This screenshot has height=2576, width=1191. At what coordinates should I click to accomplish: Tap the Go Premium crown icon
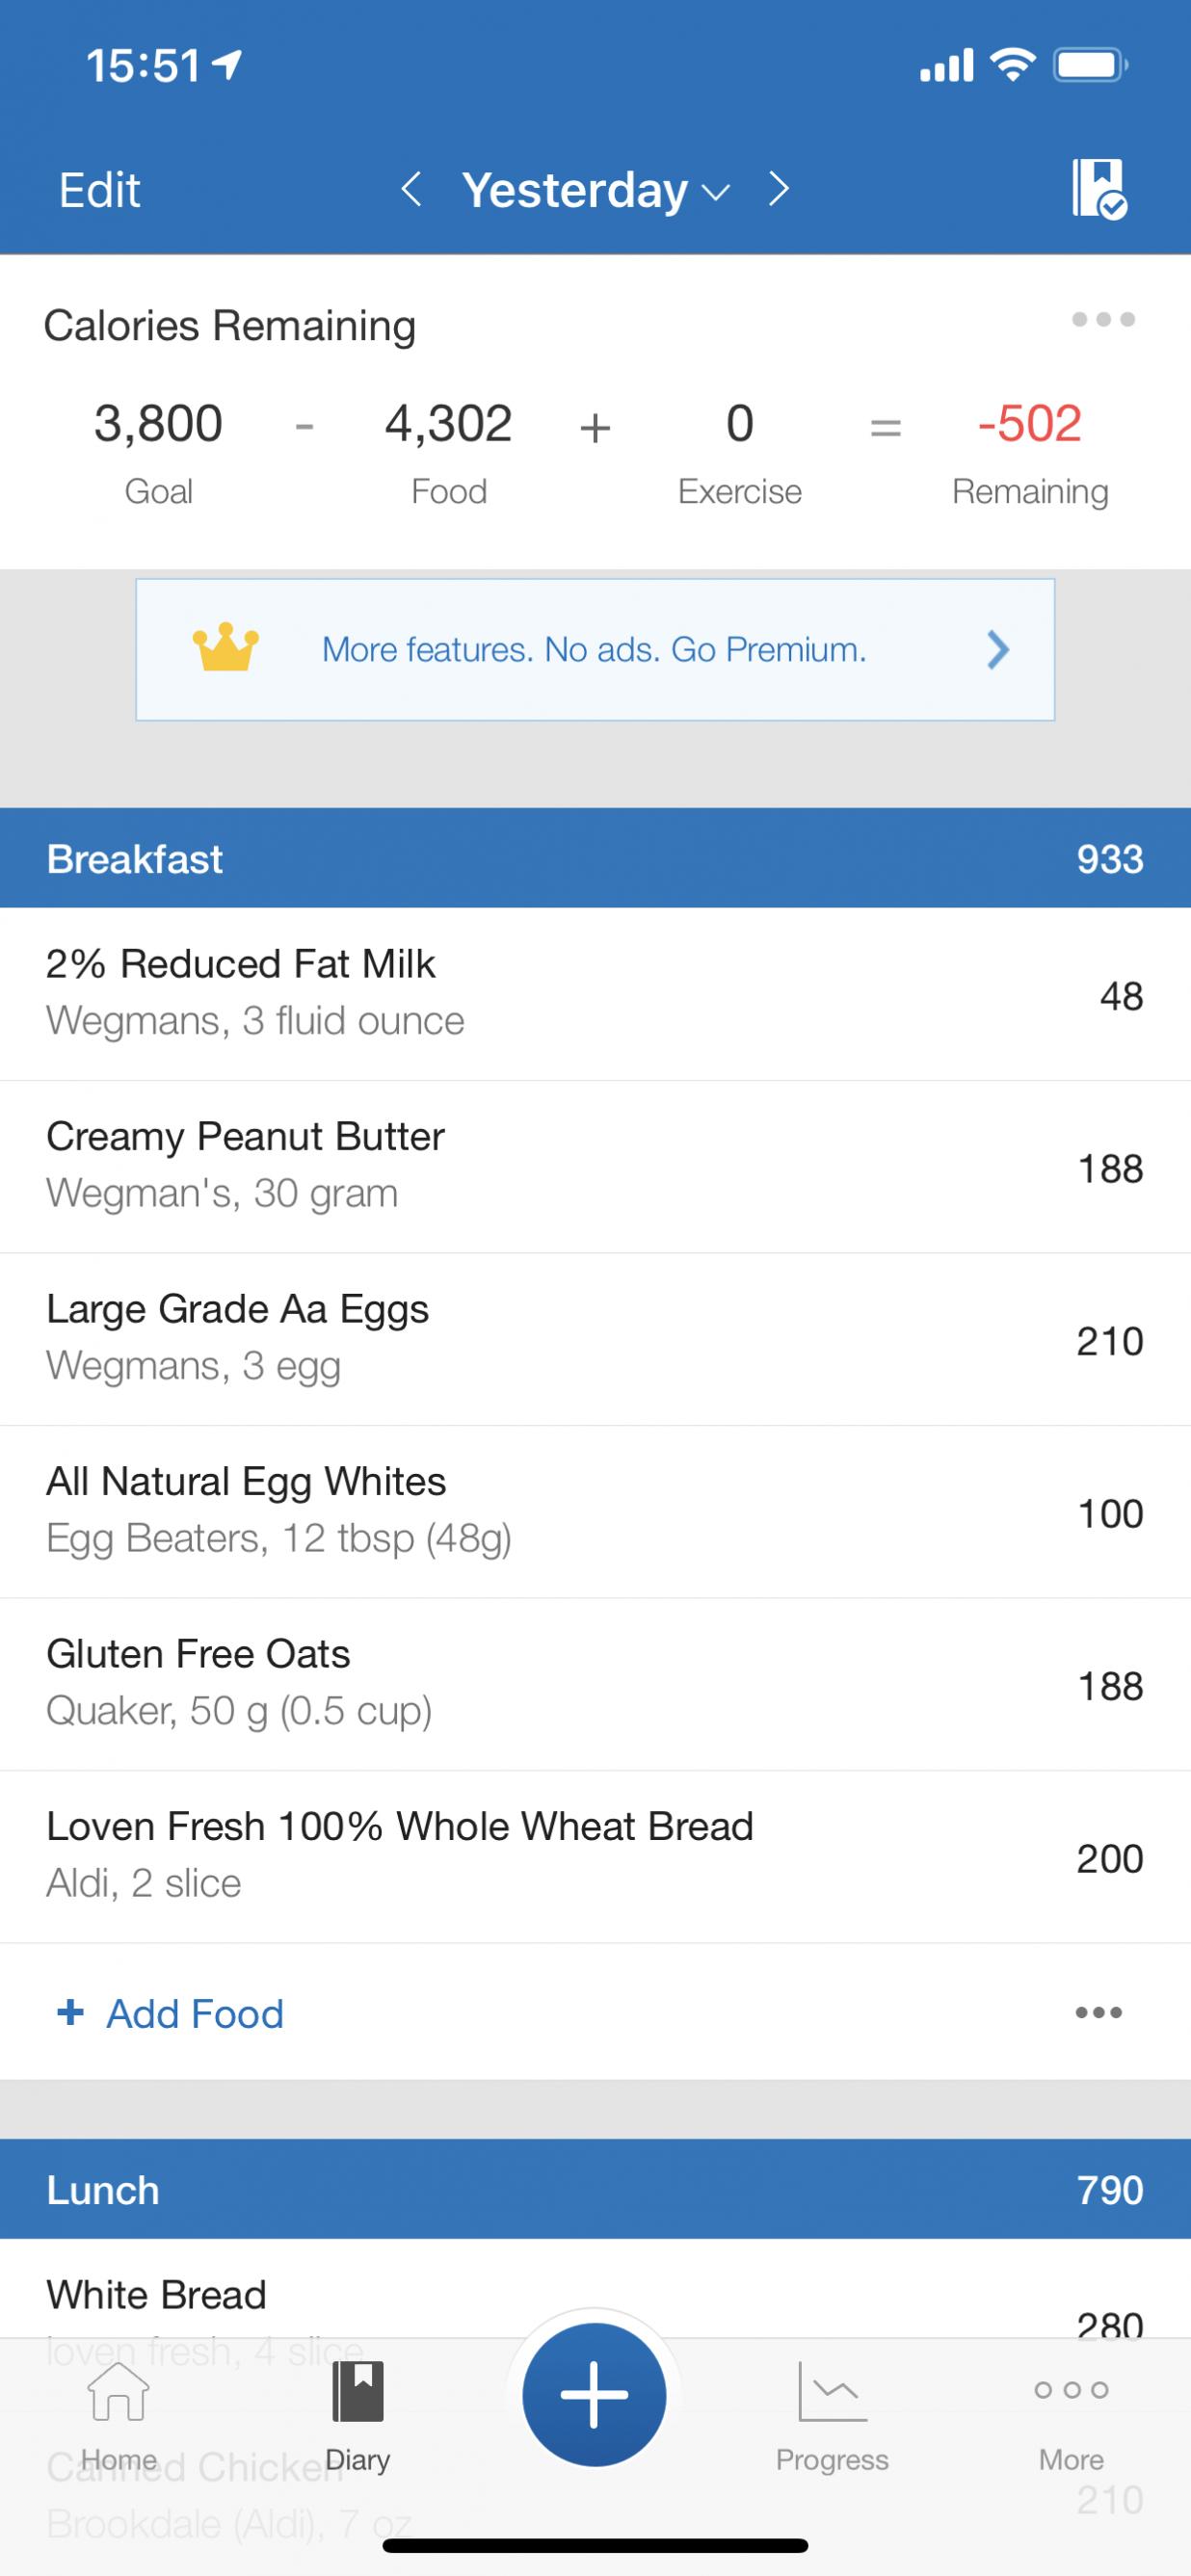click(226, 649)
